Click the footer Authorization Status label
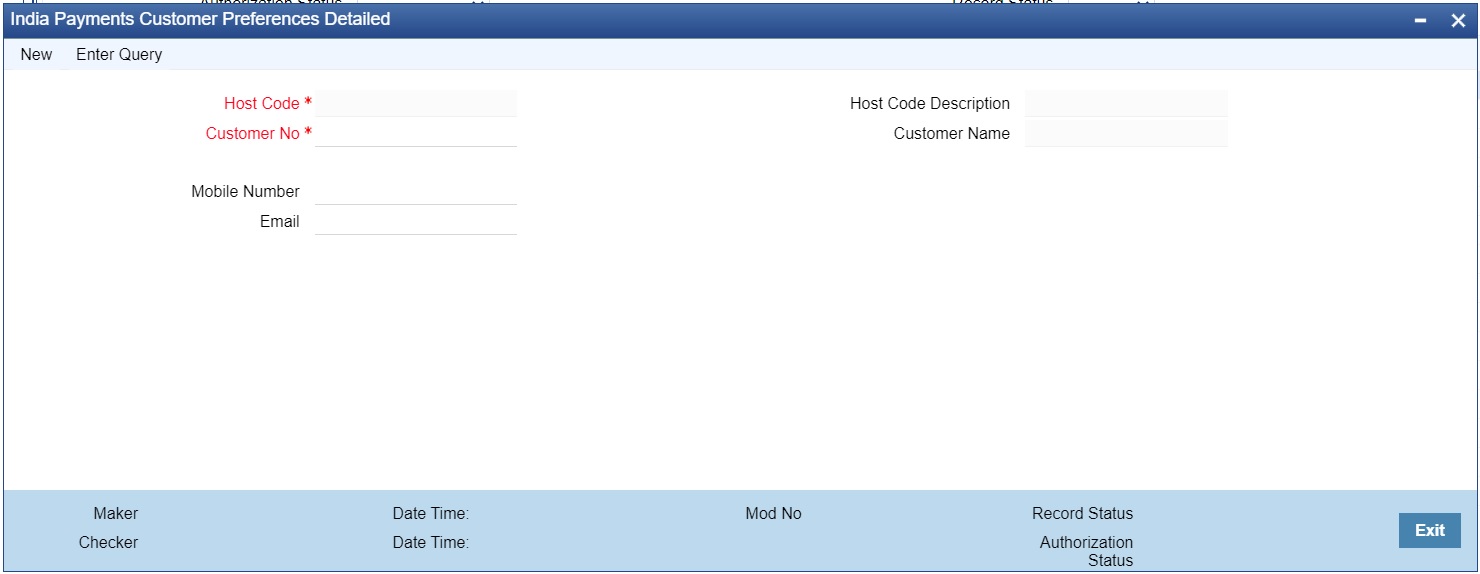Image resolution: width=1480 pixels, height=574 pixels. pyautogui.click(x=1087, y=551)
